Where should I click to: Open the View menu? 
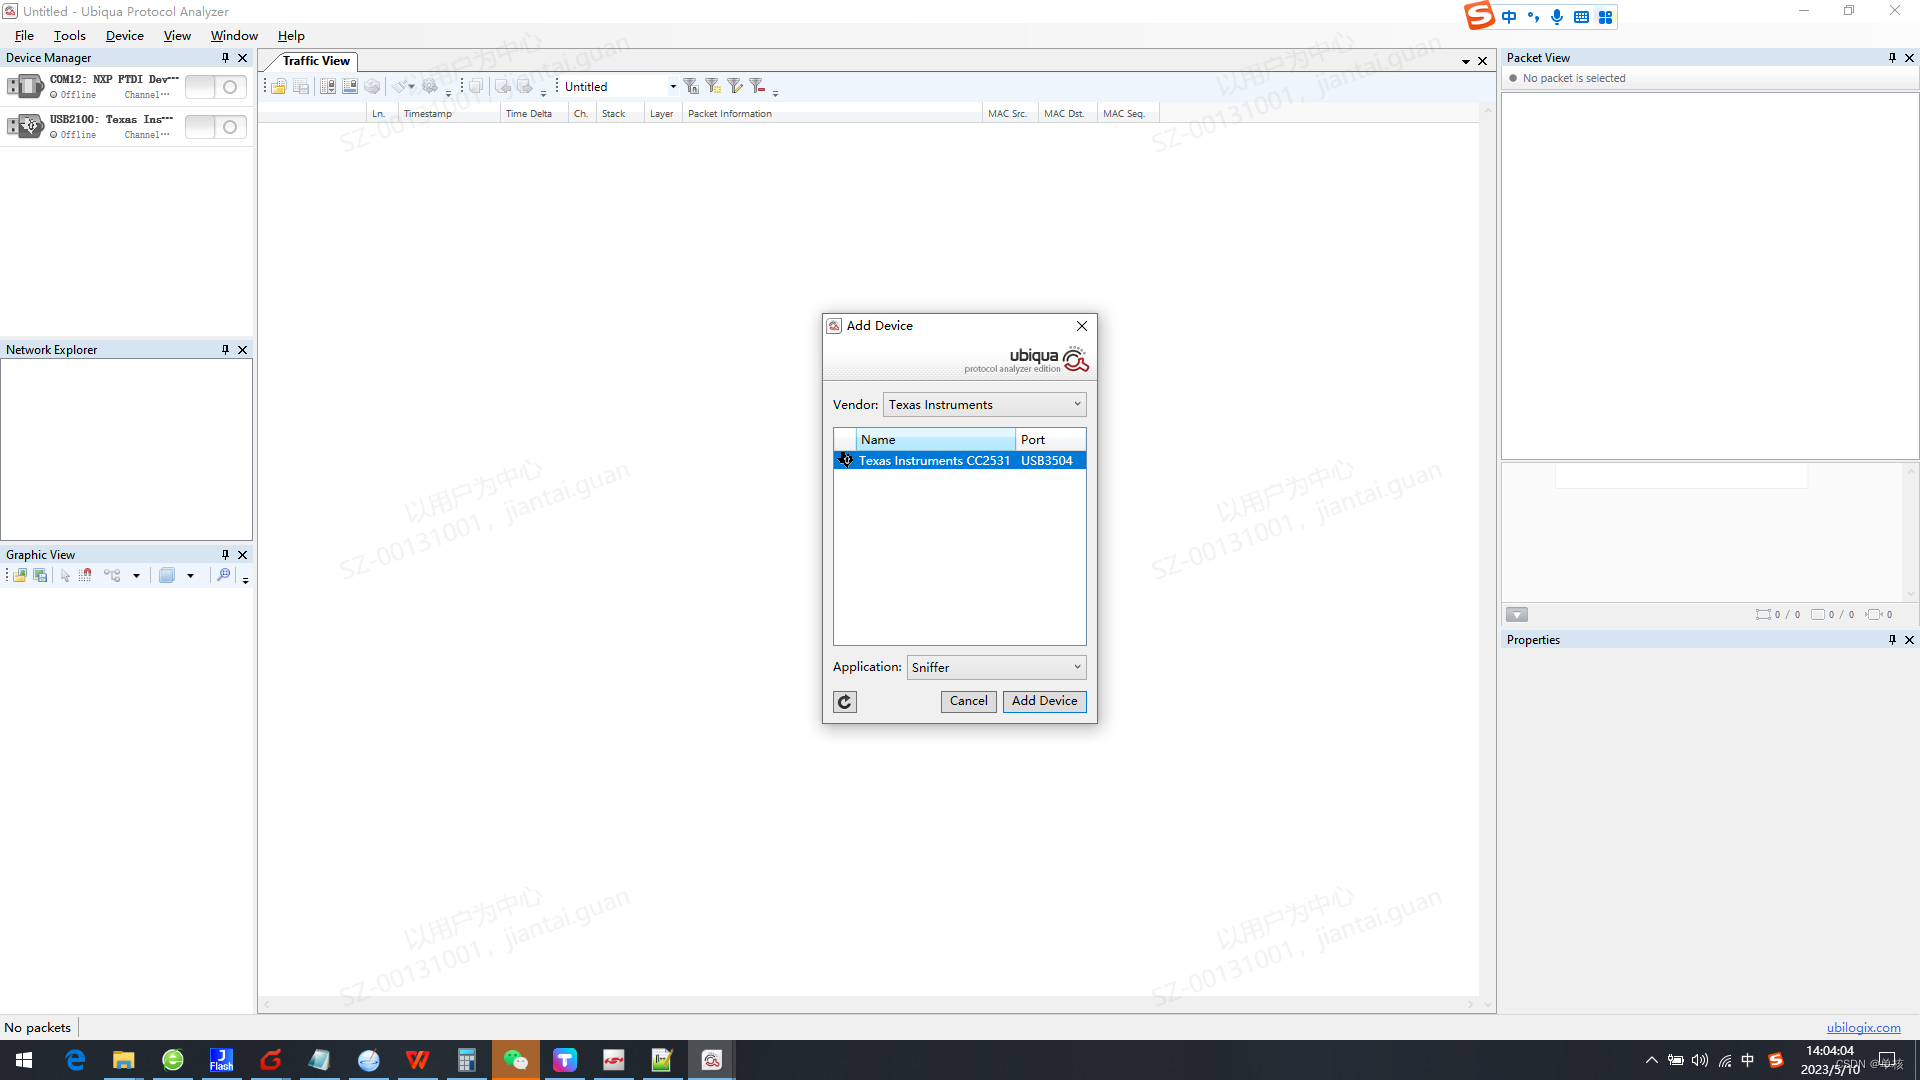tap(177, 36)
